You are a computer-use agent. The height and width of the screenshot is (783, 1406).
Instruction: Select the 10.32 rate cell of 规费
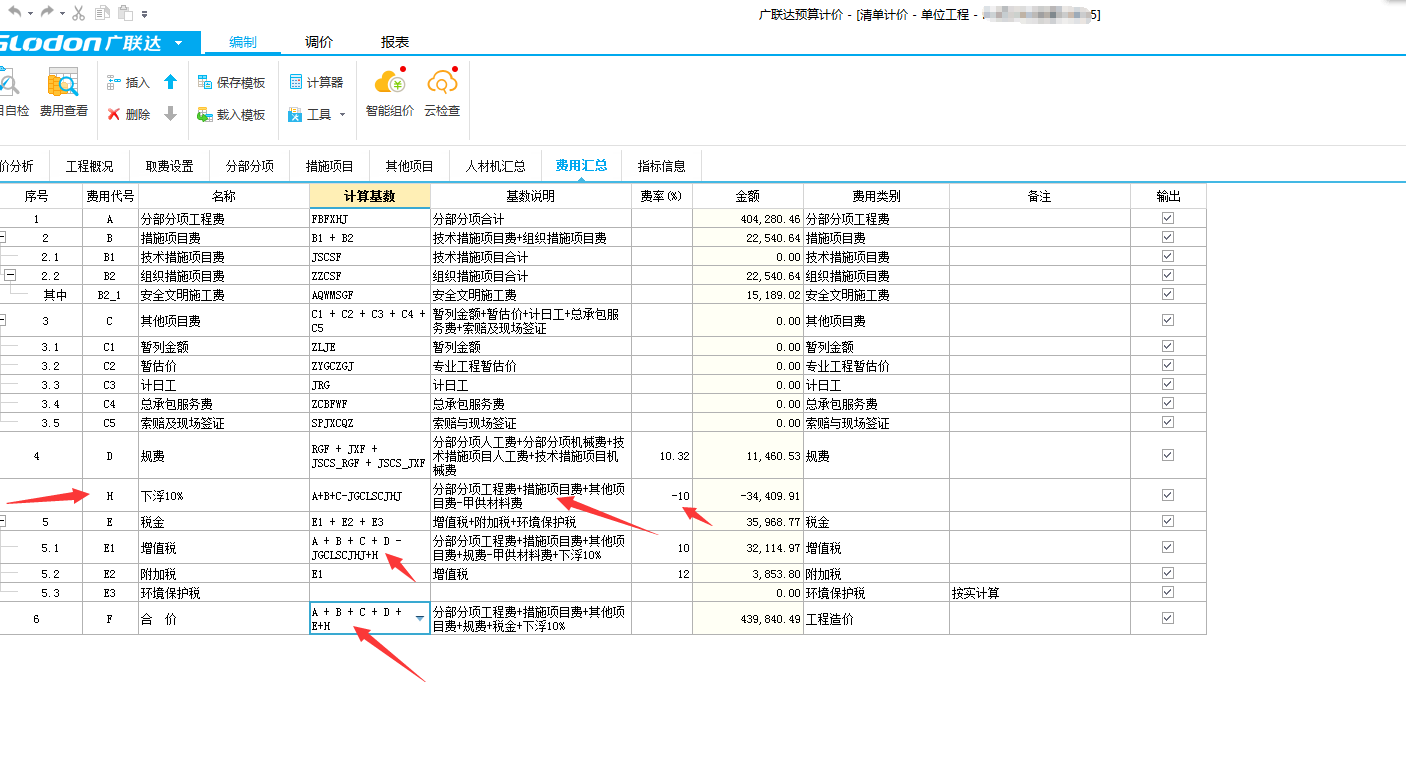click(x=662, y=456)
